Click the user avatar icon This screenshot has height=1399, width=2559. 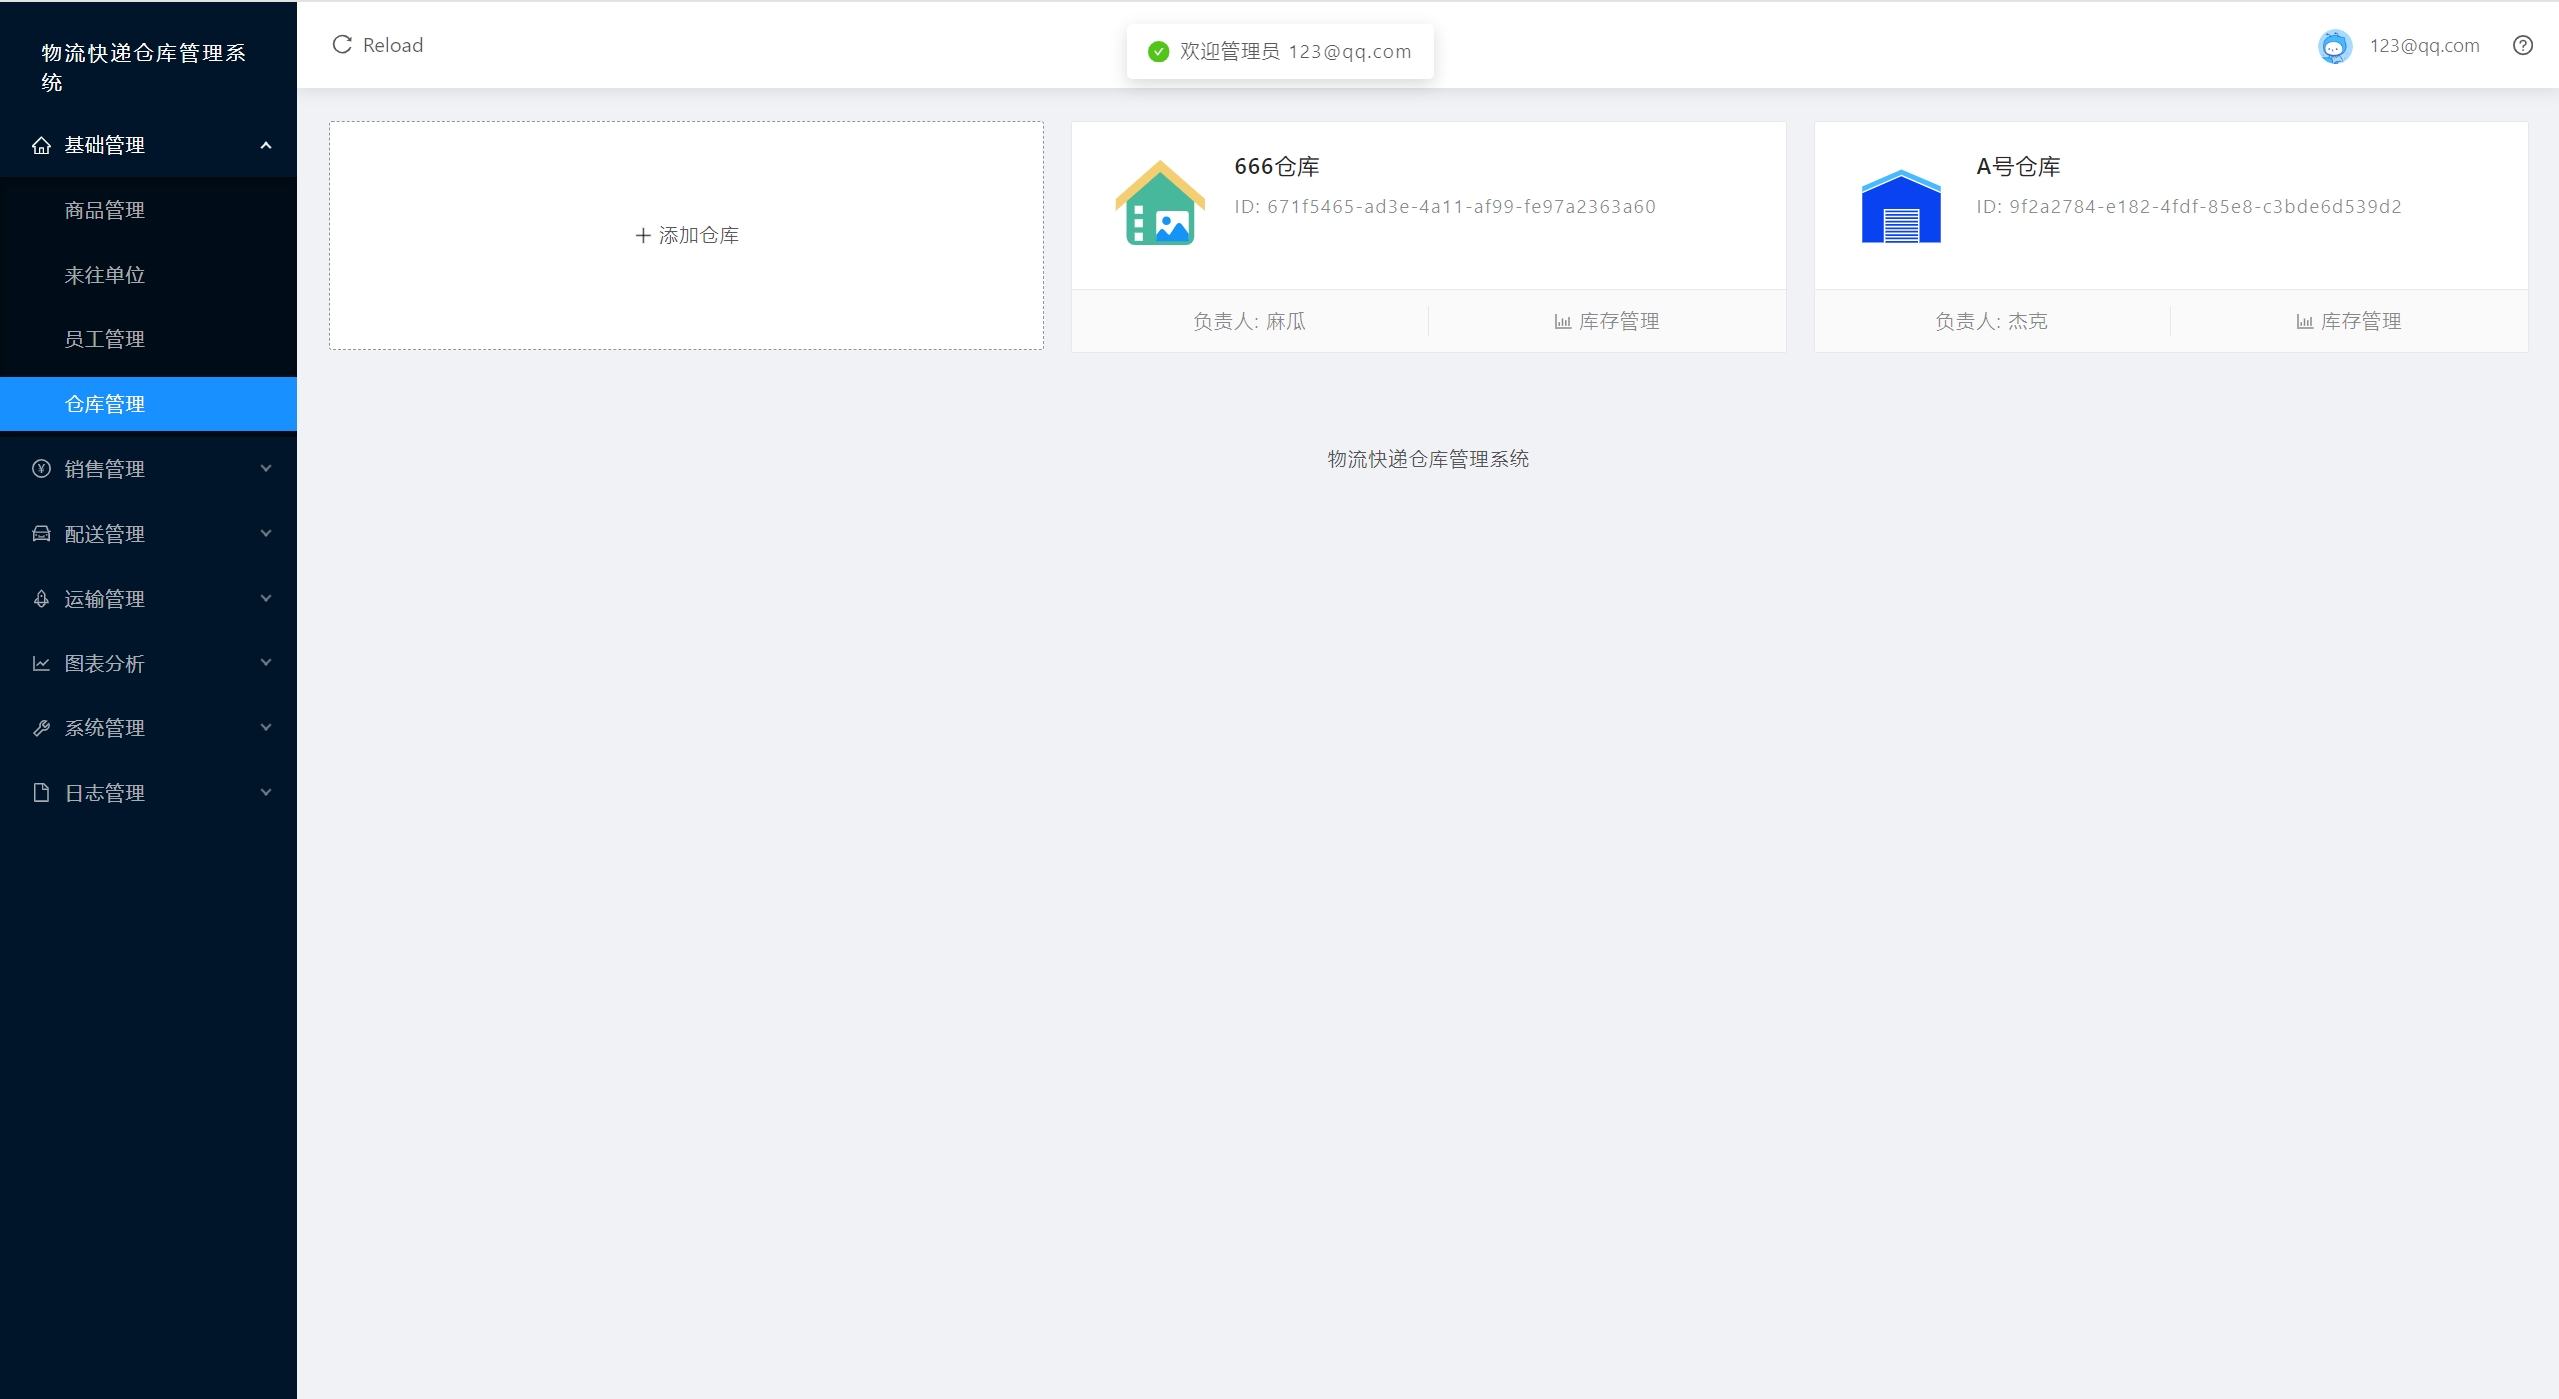(2334, 46)
